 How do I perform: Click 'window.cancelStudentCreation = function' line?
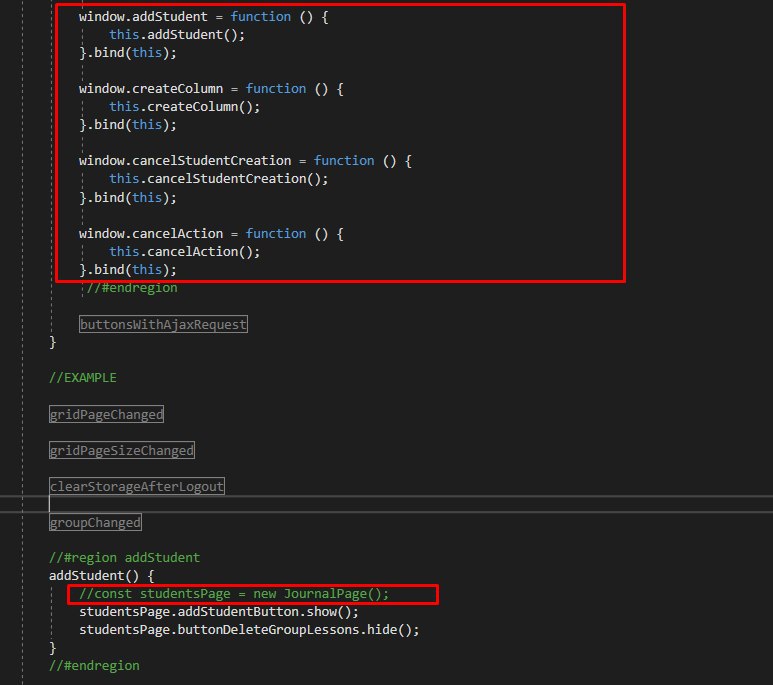245,161
